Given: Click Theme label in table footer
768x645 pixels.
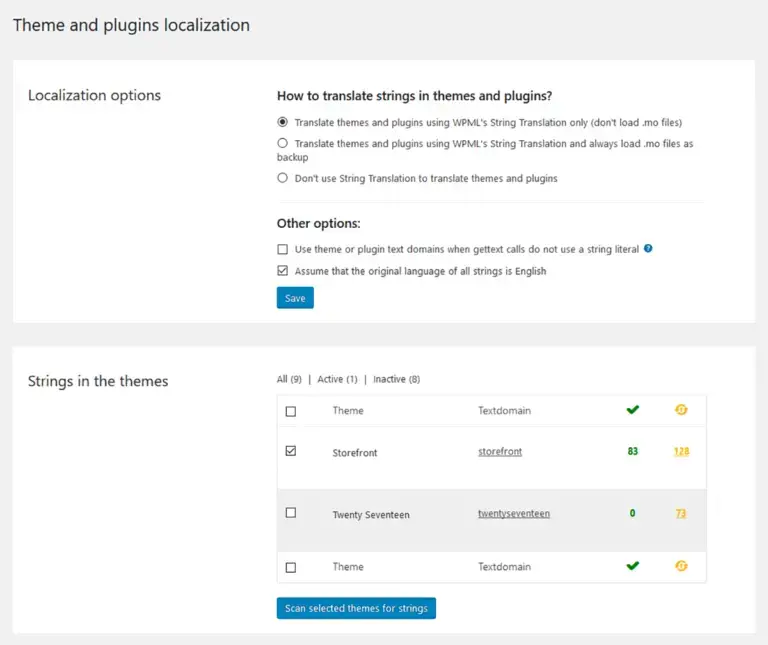Looking at the screenshot, I should pos(348,567).
